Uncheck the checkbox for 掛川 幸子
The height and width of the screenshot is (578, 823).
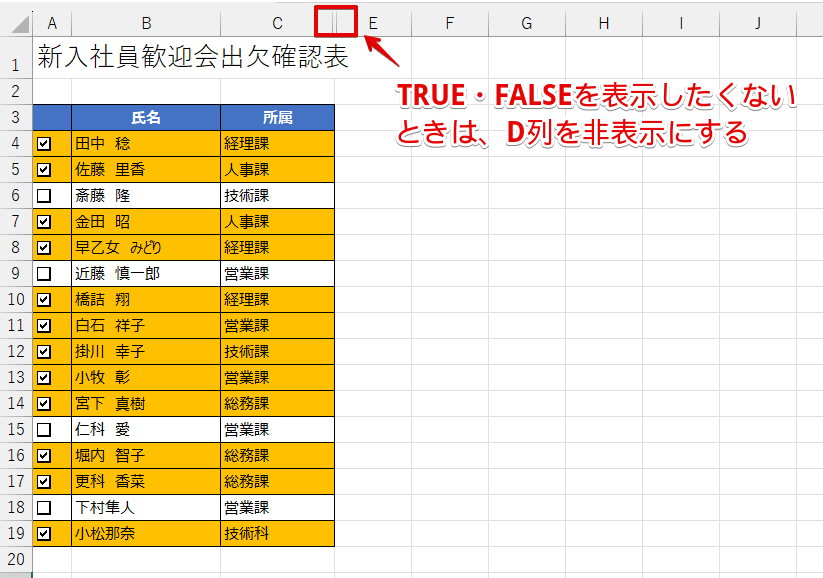(44, 352)
